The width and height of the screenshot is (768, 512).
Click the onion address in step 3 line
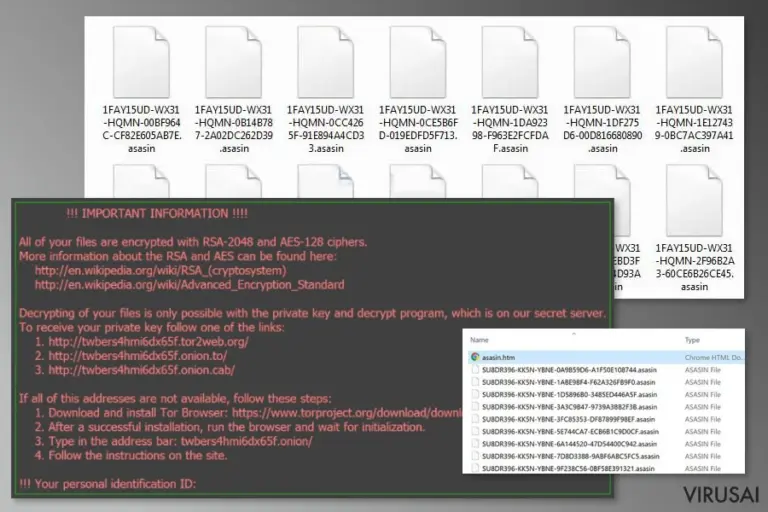point(246,441)
